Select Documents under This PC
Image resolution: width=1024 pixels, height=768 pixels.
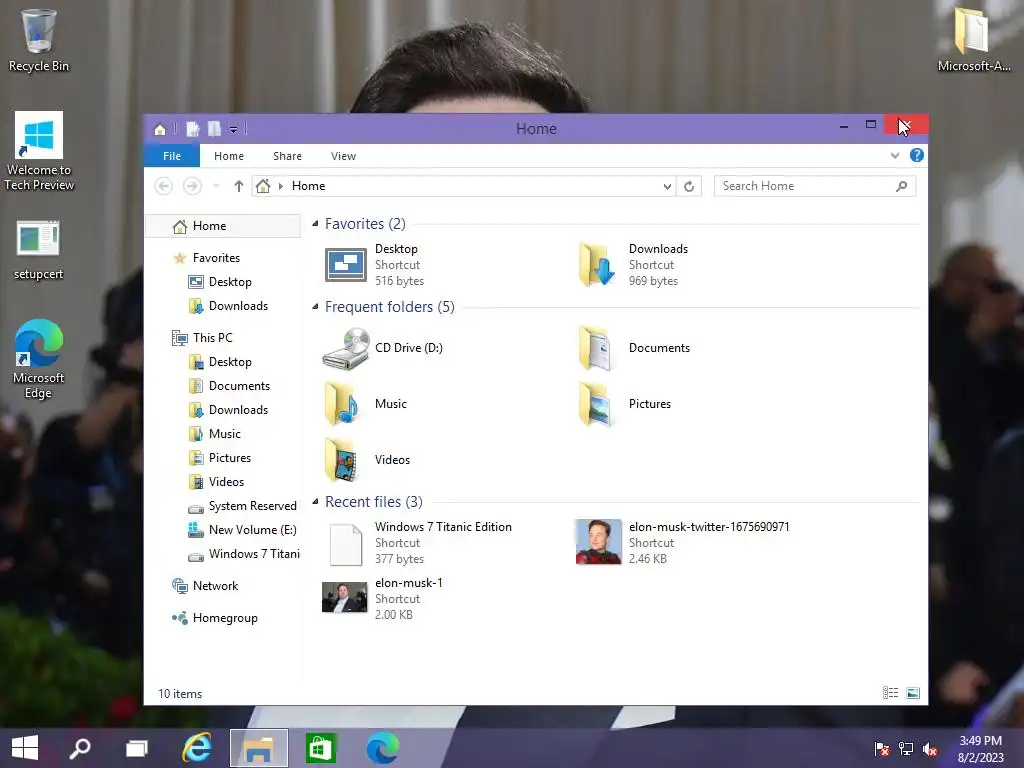point(239,386)
